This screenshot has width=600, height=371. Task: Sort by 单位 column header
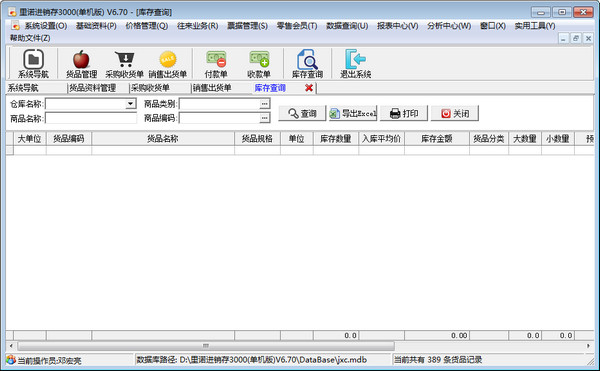297,138
